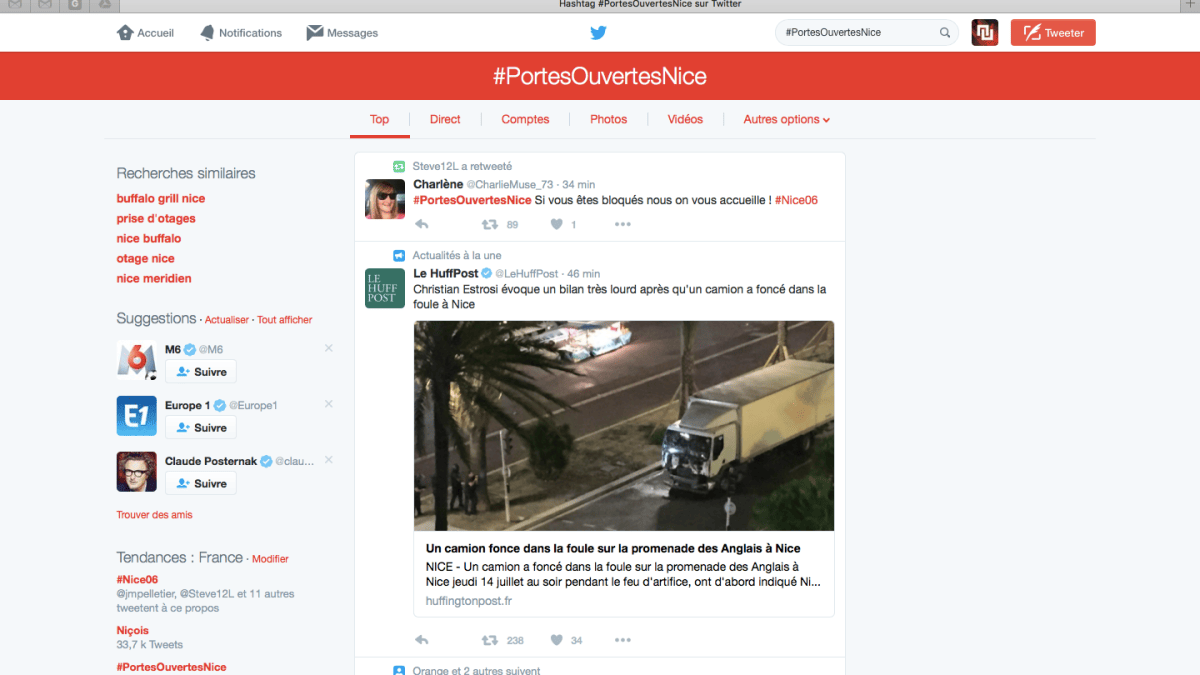1200x675 pixels.
Task: Select similar search prise d'otages
Action: click(156, 219)
